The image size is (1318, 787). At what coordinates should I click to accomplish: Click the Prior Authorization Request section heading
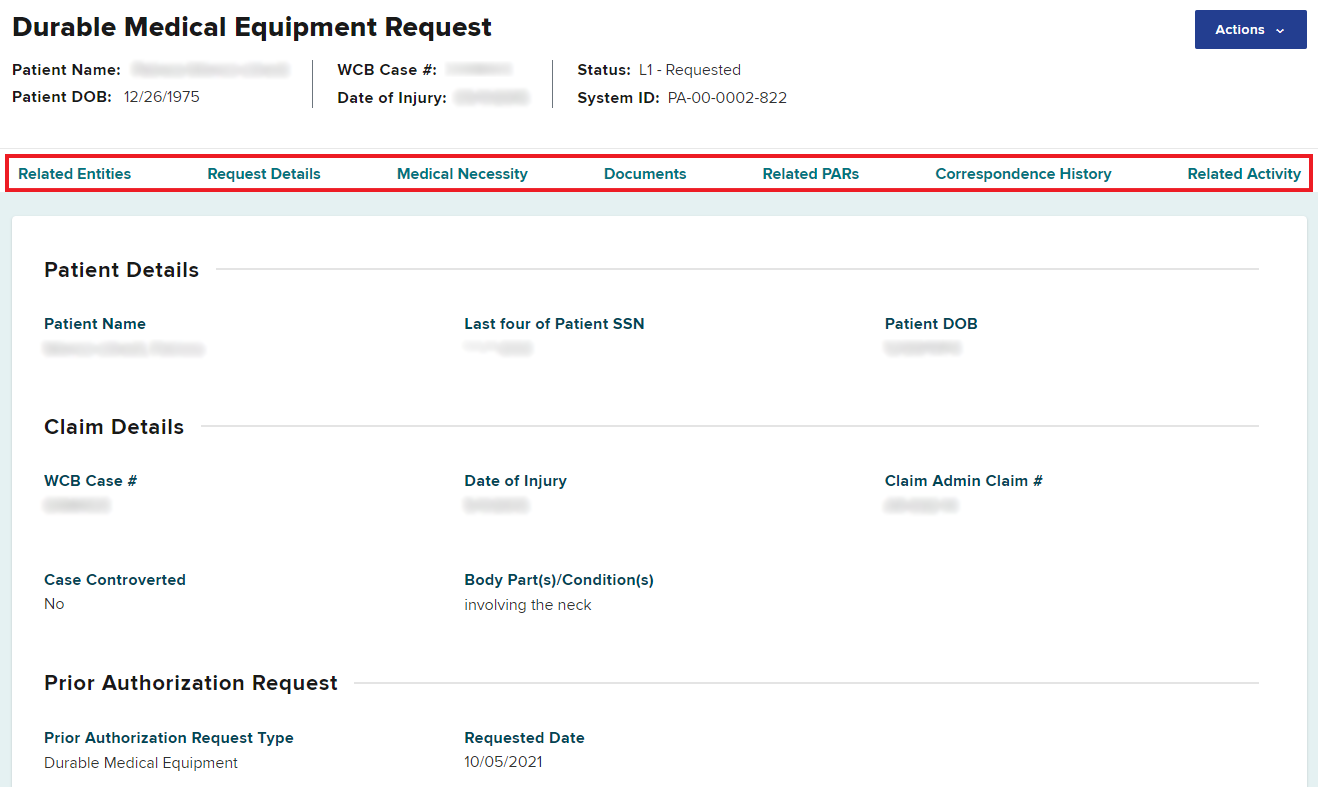pos(191,683)
